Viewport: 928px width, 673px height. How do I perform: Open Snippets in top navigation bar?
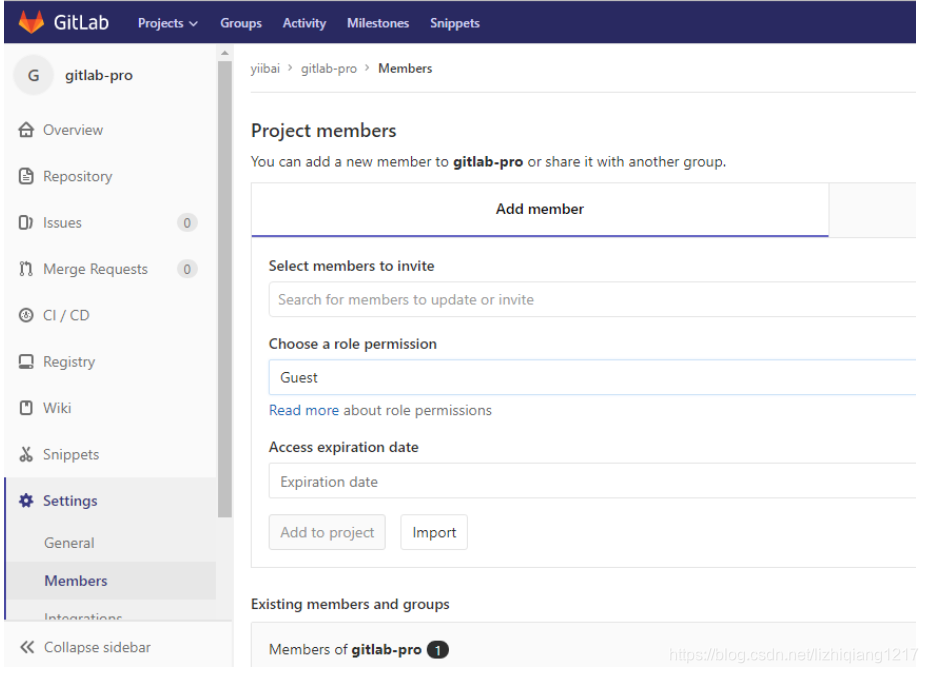click(455, 23)
